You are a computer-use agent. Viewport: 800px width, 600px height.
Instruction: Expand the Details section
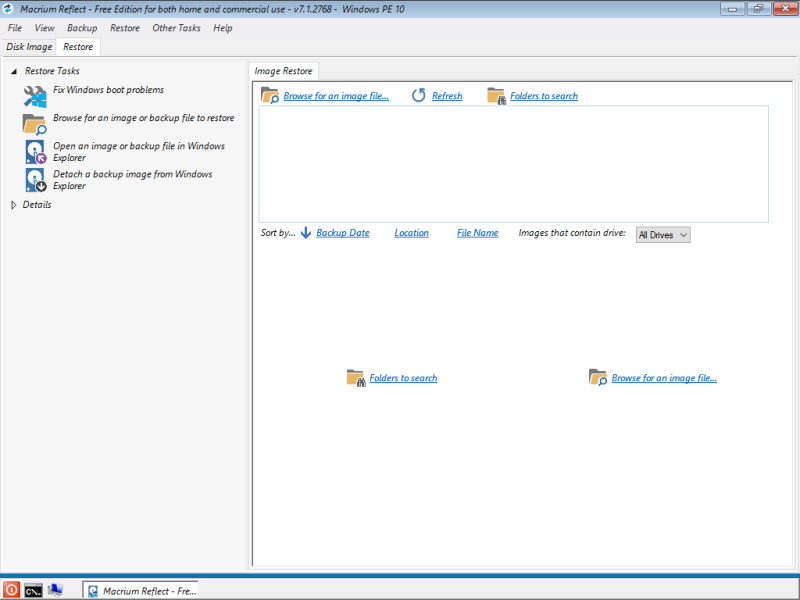pos(14,205)
